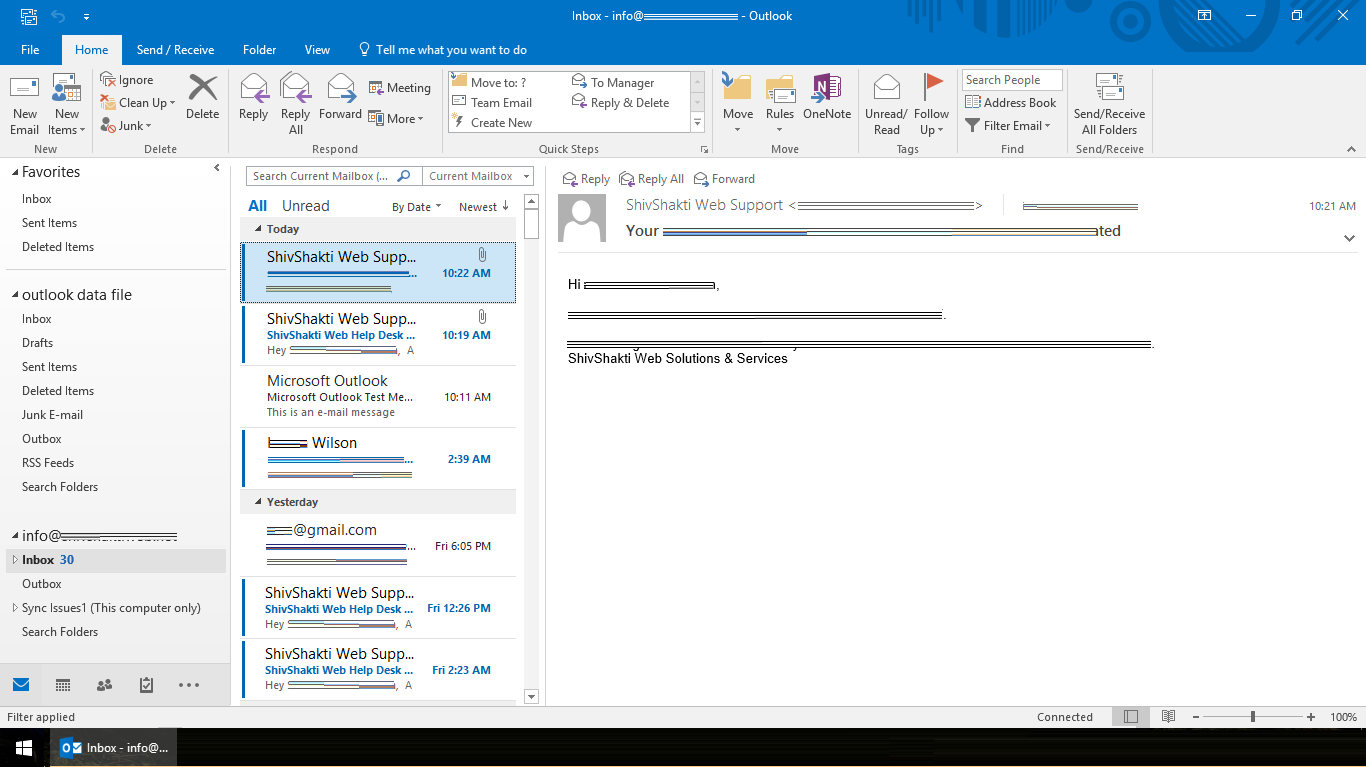Click the ribbon Reply icon

pyautogui.click(x=254, y=97)
